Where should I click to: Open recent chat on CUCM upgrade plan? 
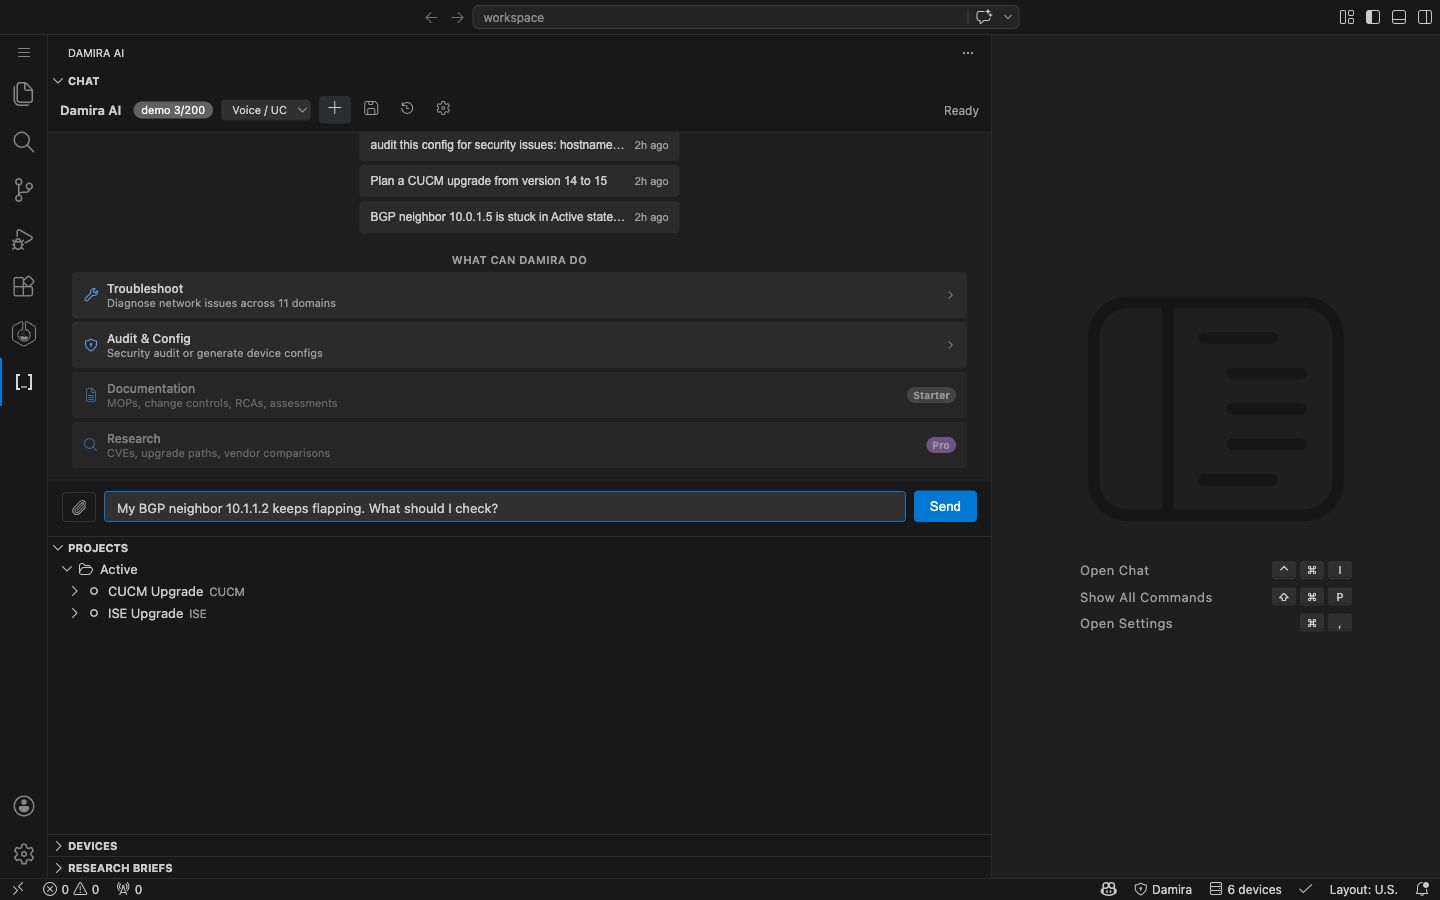click(519, 181)
